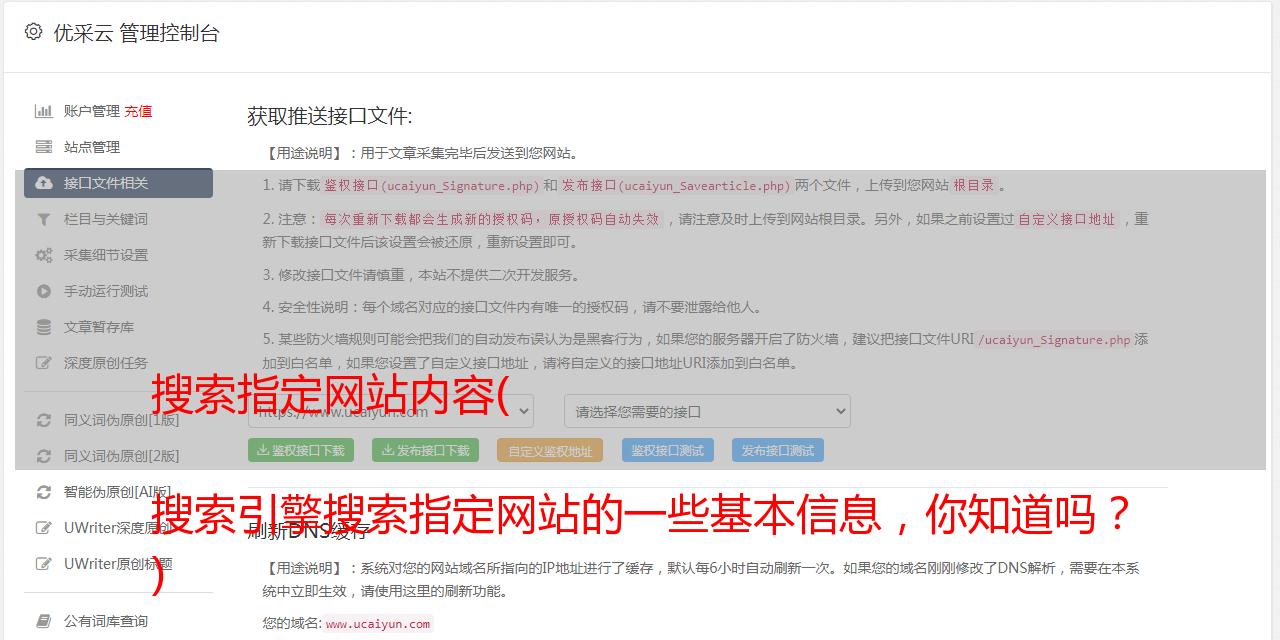Click green 鉴权接口下载 button

click(301, 450)
